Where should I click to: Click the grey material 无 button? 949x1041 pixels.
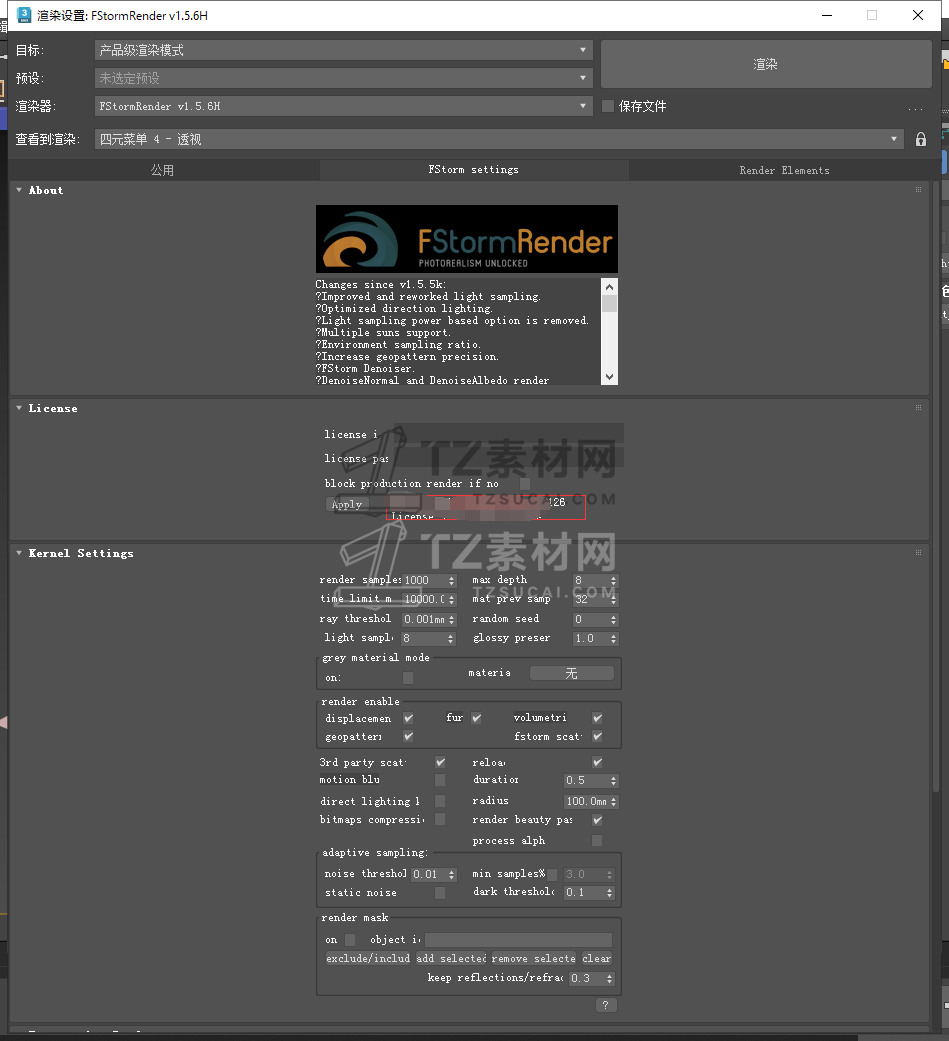(x=571, y=673)
